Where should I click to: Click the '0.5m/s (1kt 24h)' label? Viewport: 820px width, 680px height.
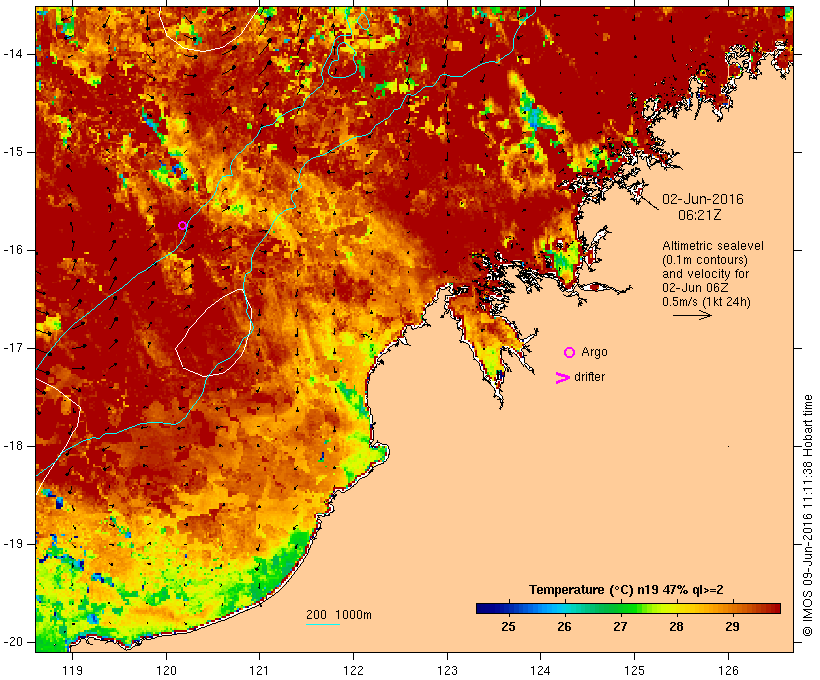(706, 302)
